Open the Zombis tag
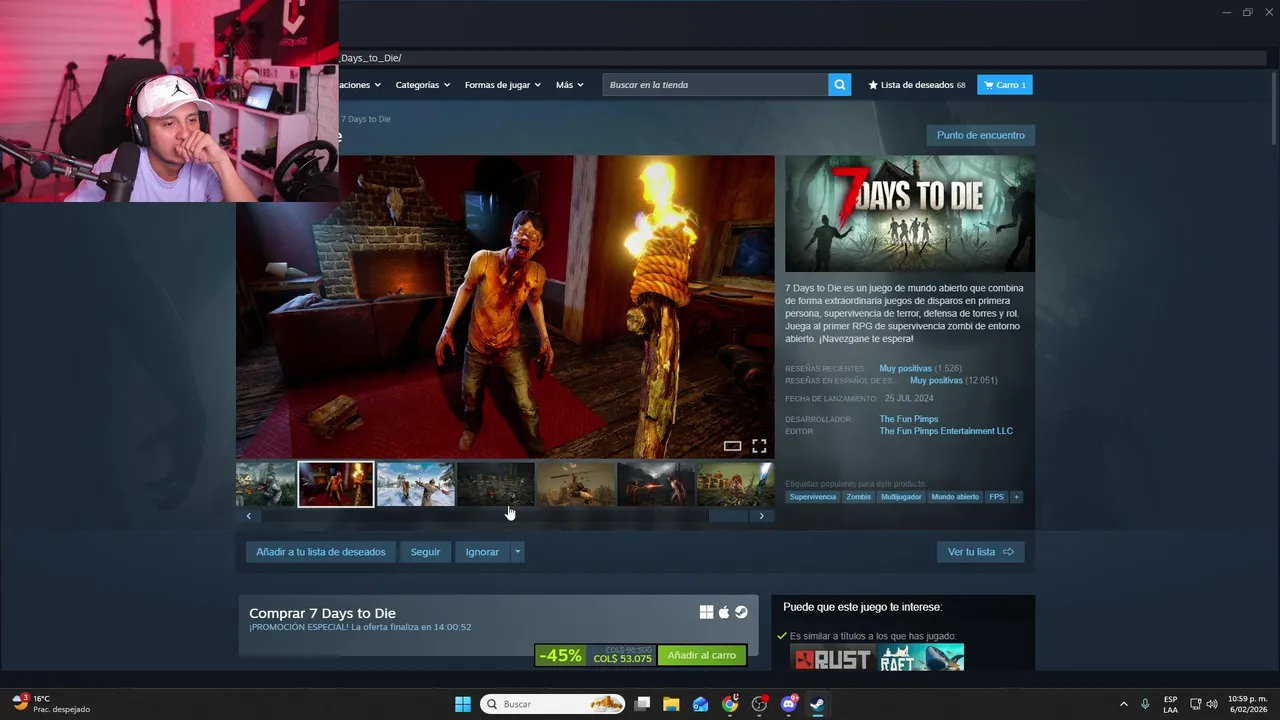The width and height of the screenshot is (1280, 720). [x=858, y=497]
